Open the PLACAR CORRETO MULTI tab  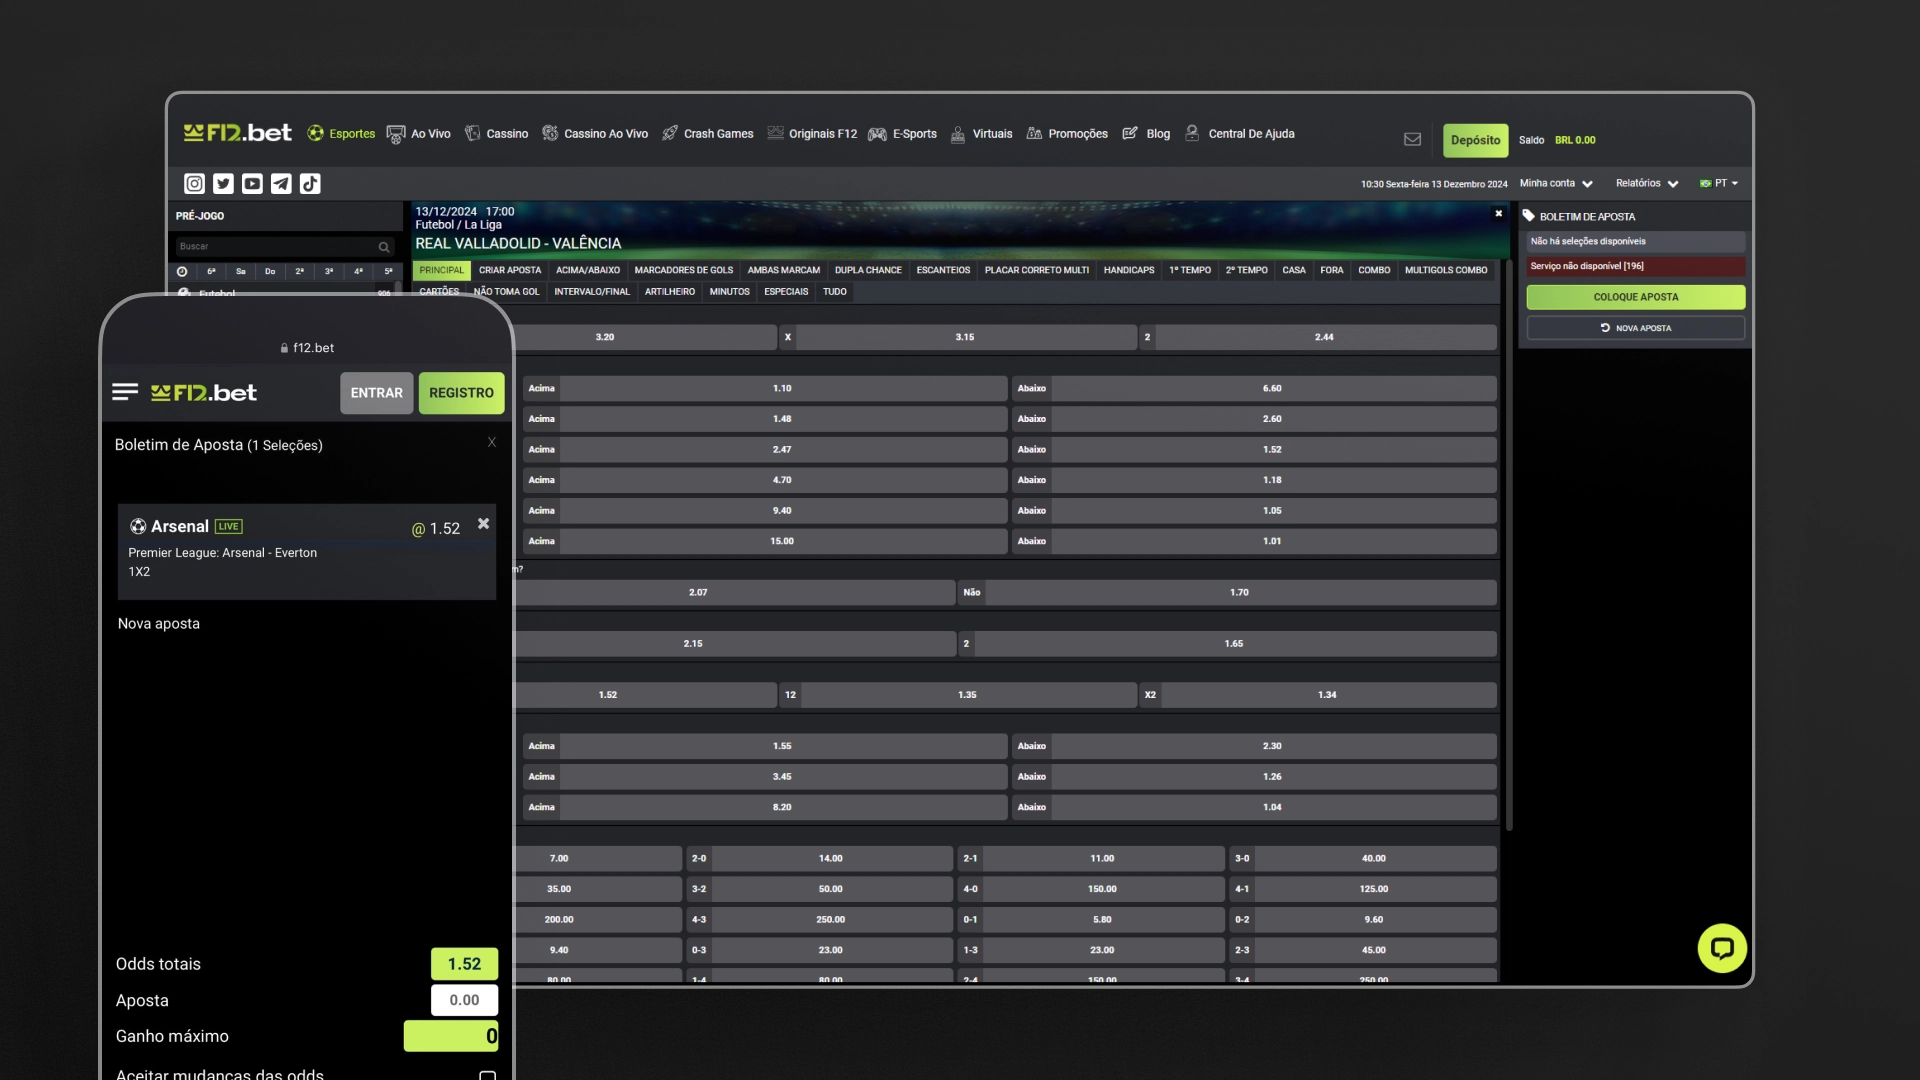coord(1037,270)
